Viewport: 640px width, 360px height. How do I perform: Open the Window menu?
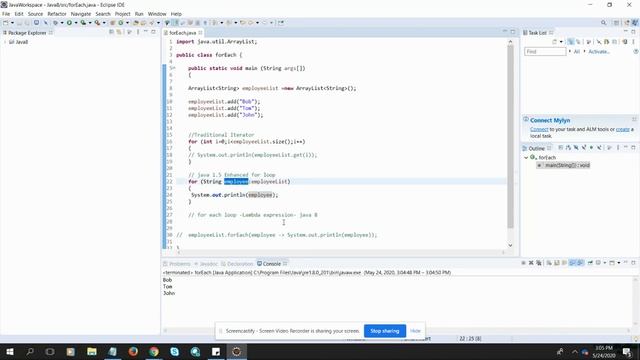157,14
